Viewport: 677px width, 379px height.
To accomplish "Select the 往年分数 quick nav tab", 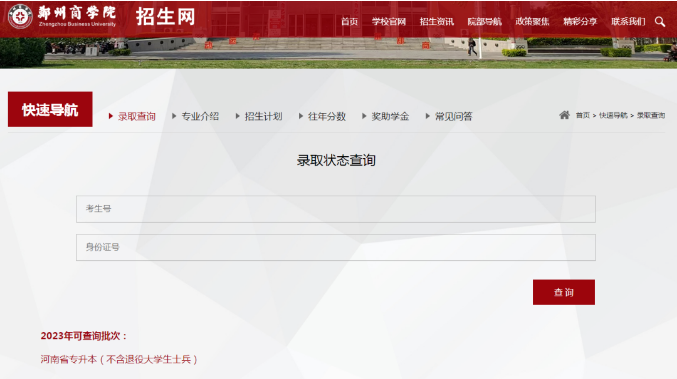I will (327, 116).
